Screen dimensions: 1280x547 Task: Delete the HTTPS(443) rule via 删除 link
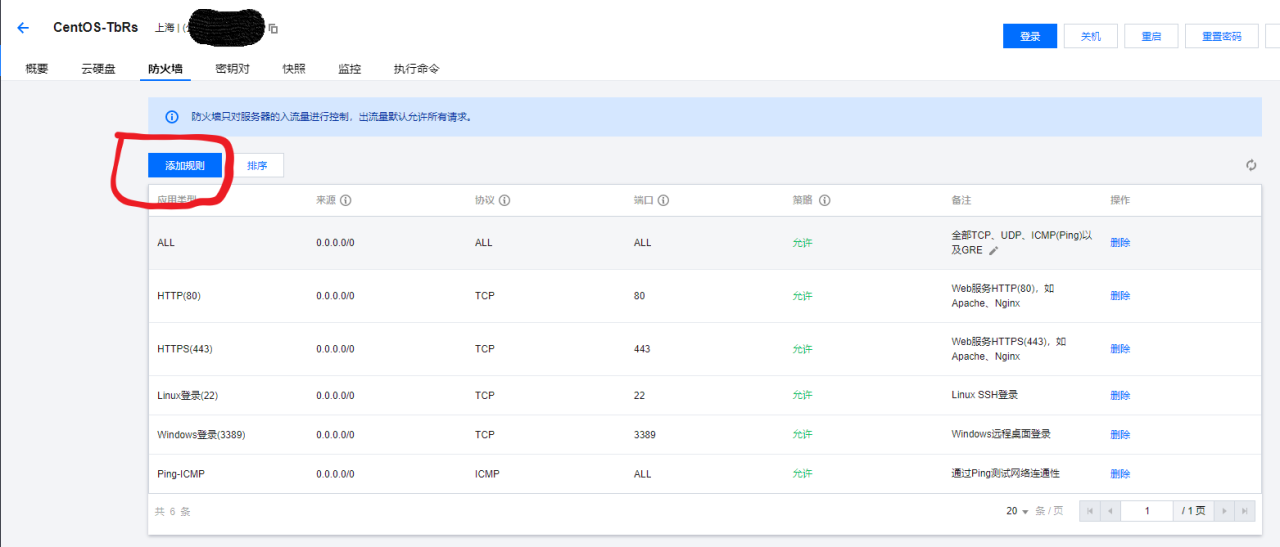coord(1120,349)
